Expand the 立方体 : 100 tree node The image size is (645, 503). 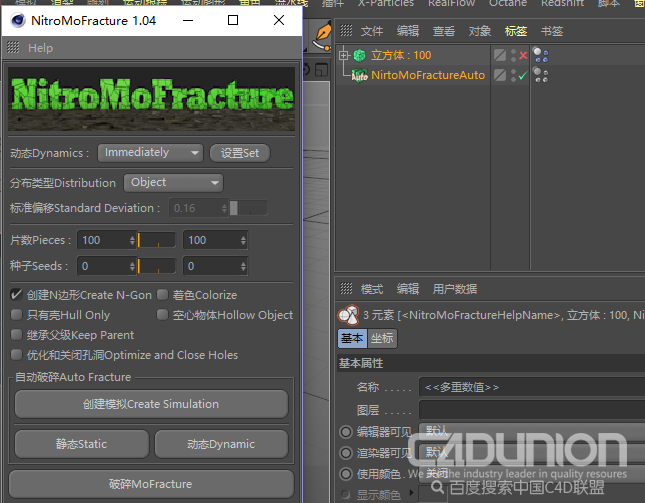tap(344, 55)
